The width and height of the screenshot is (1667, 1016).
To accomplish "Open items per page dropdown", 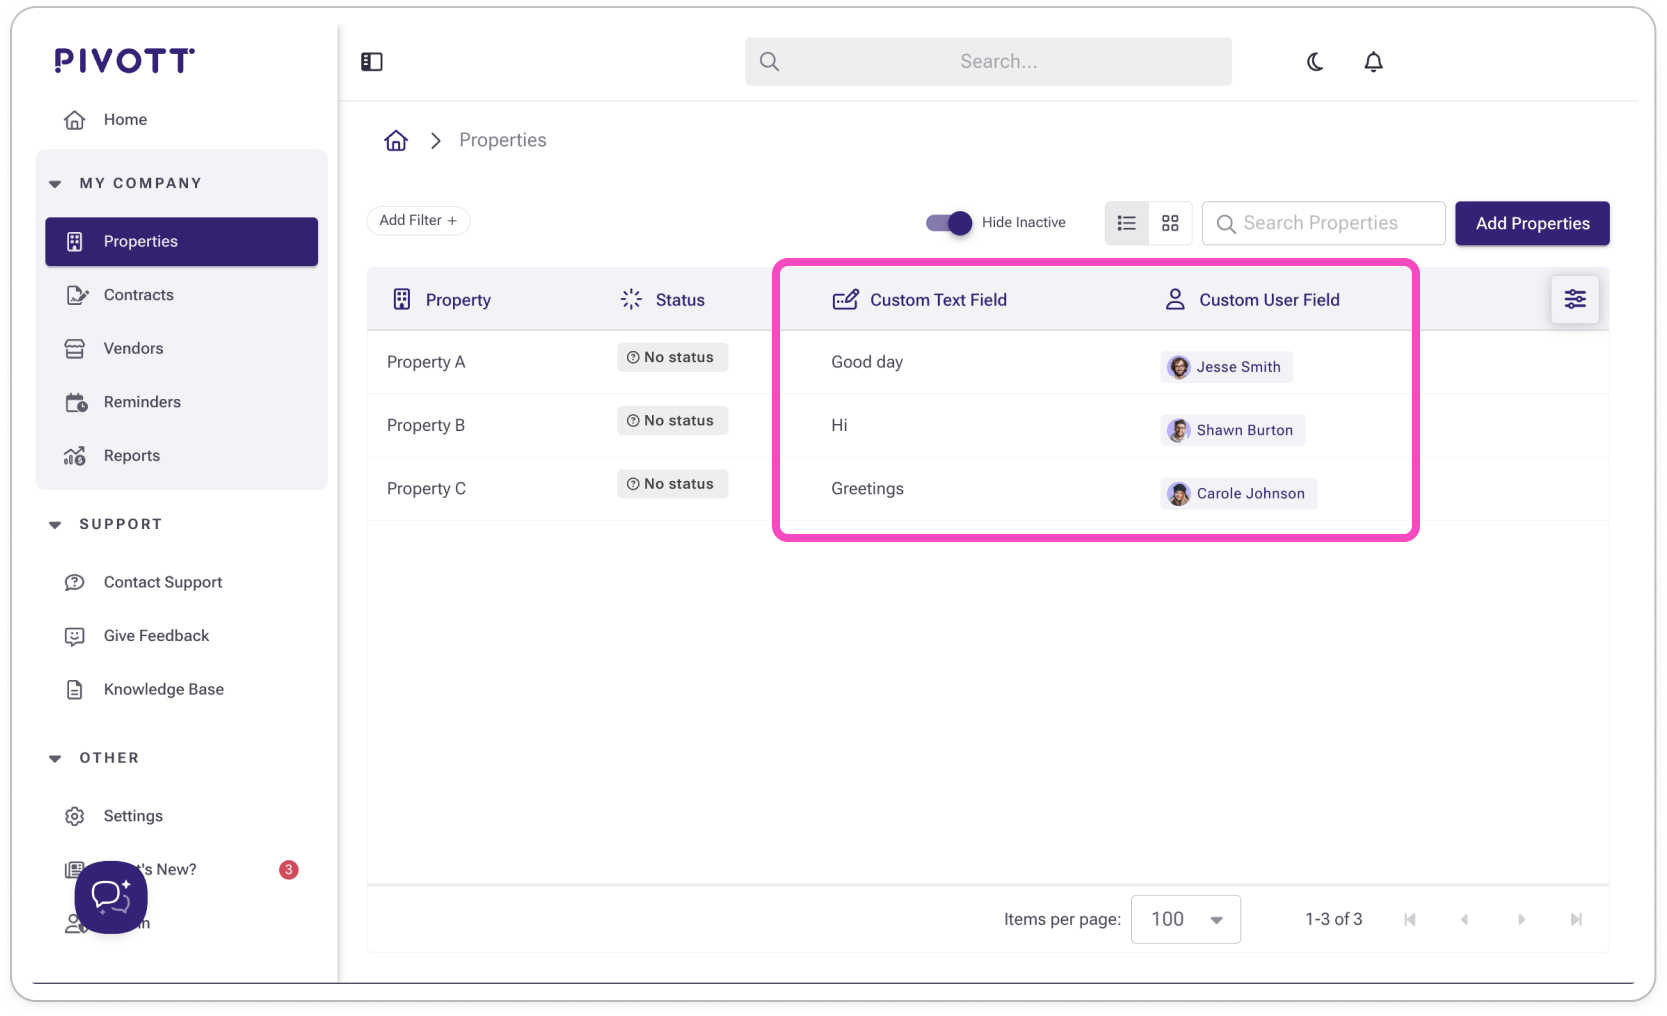I will 1186,920.
